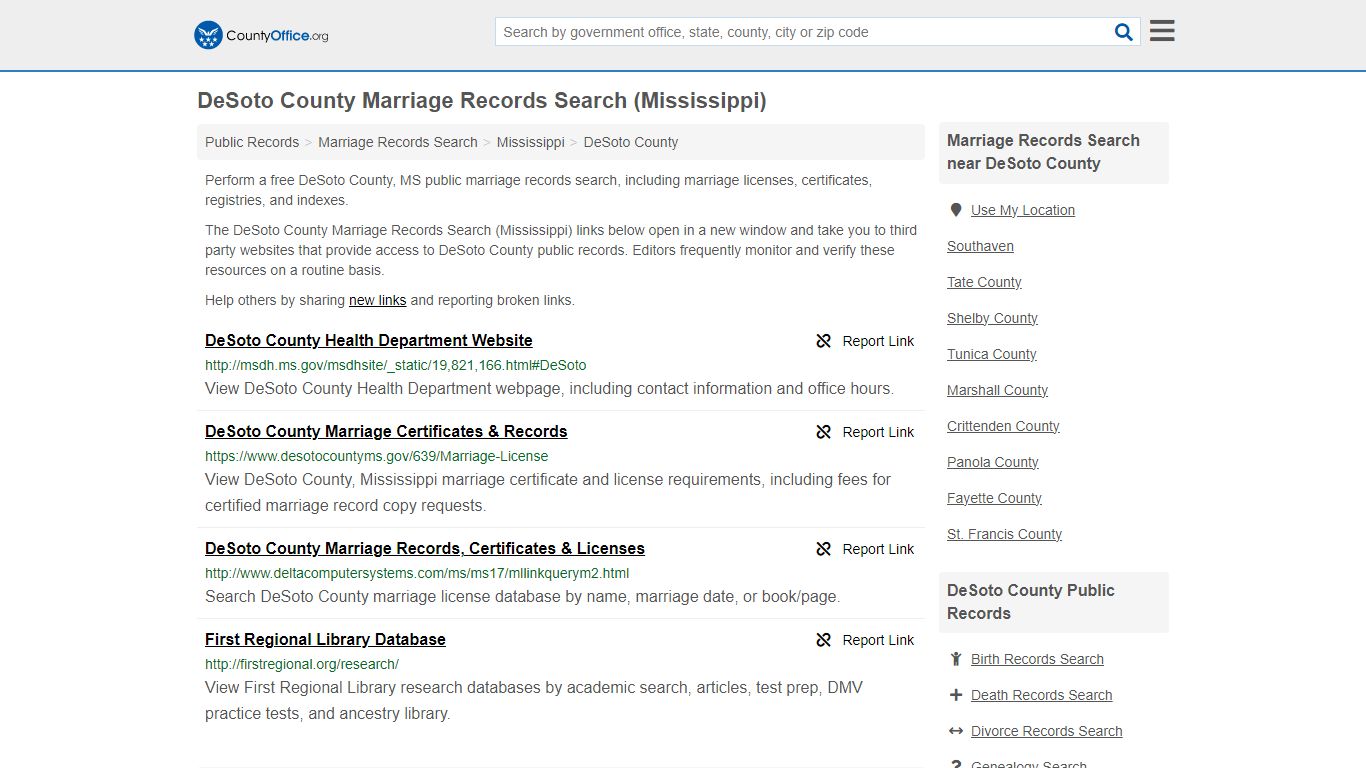This screenshot has height=768, width=1366.
Task: Open Marriage Records Search breadcrumb
Action: coord(398,142)
